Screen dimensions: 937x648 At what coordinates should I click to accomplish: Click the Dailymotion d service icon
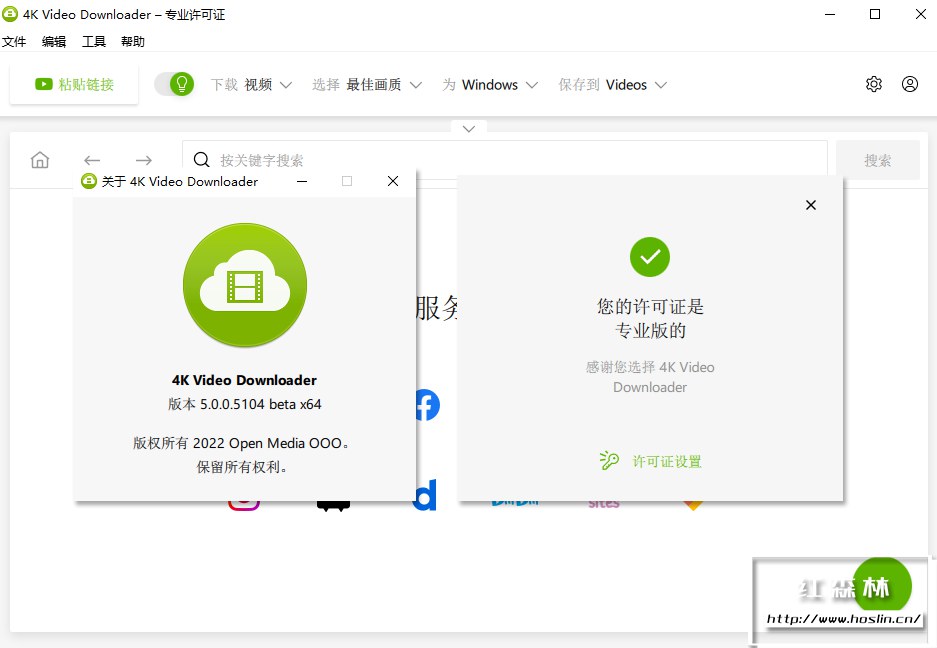pos(425,495)
